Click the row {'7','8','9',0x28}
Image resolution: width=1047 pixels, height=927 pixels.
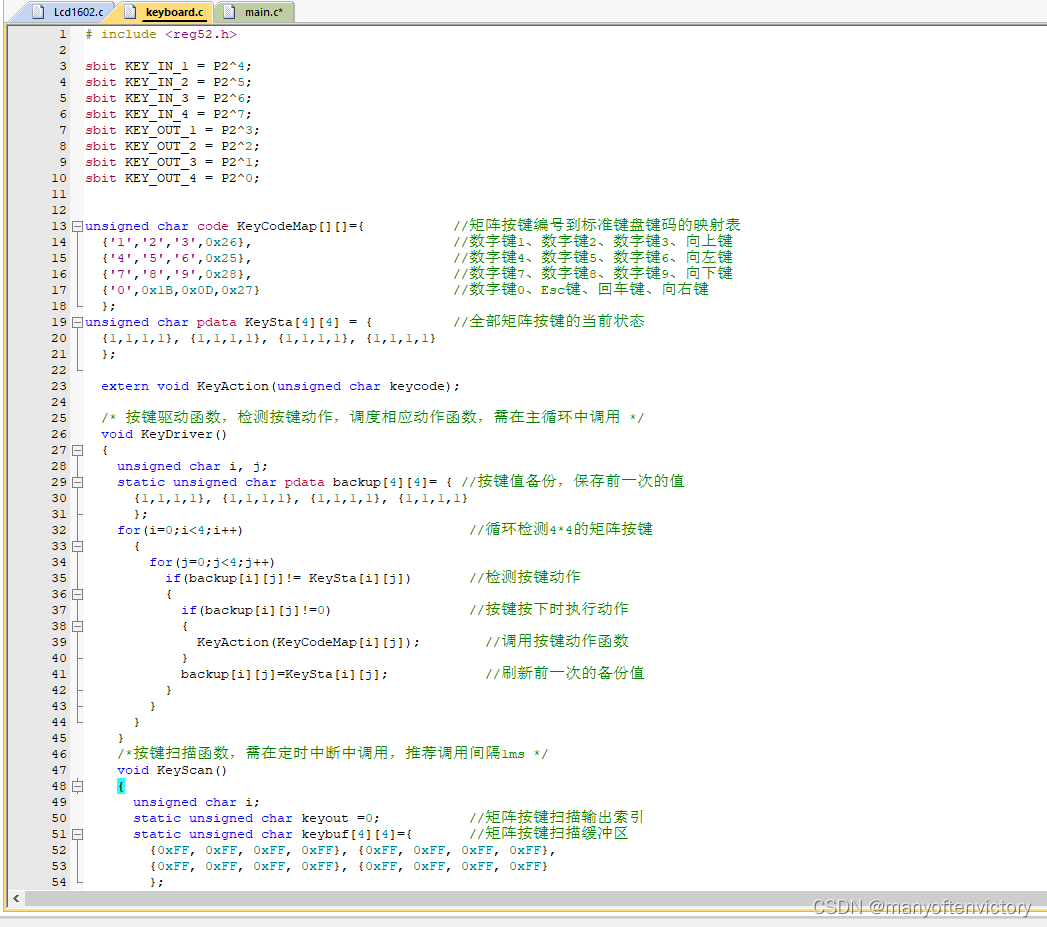(177, 274)
